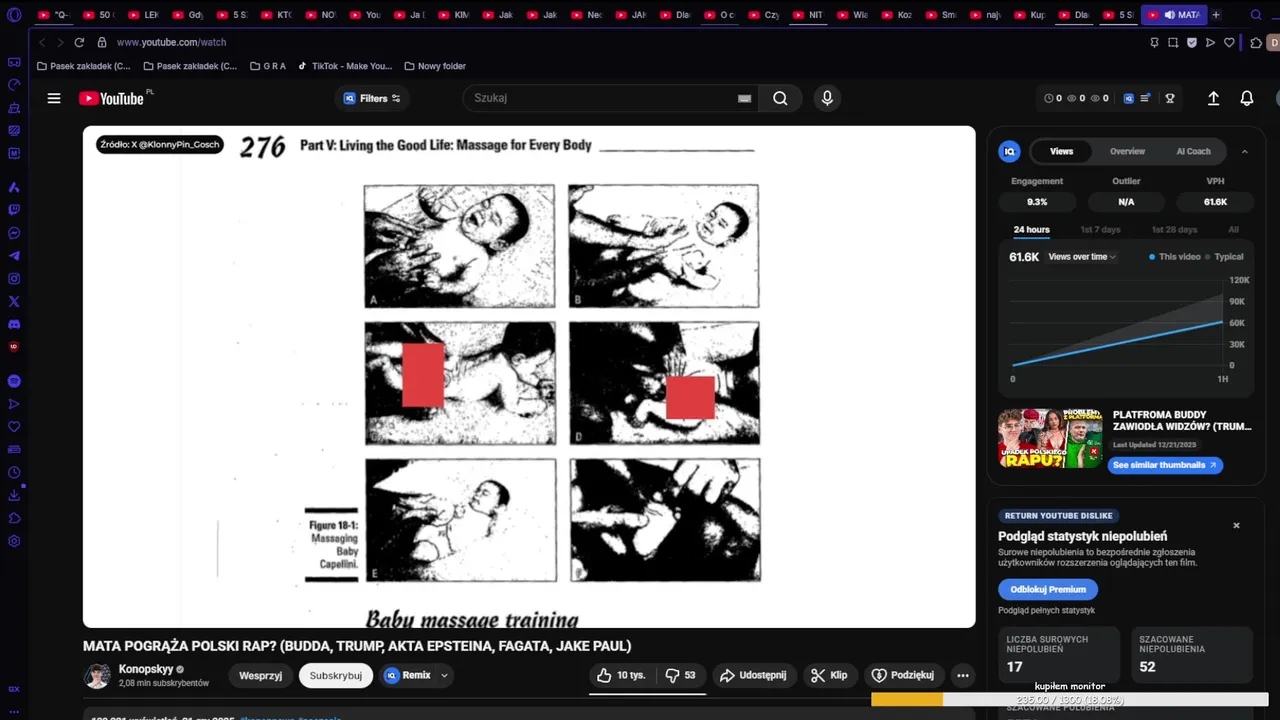This screenshot has width=1280, height=720.
Task: Open Views over time dropdown
Action: 1082,257
